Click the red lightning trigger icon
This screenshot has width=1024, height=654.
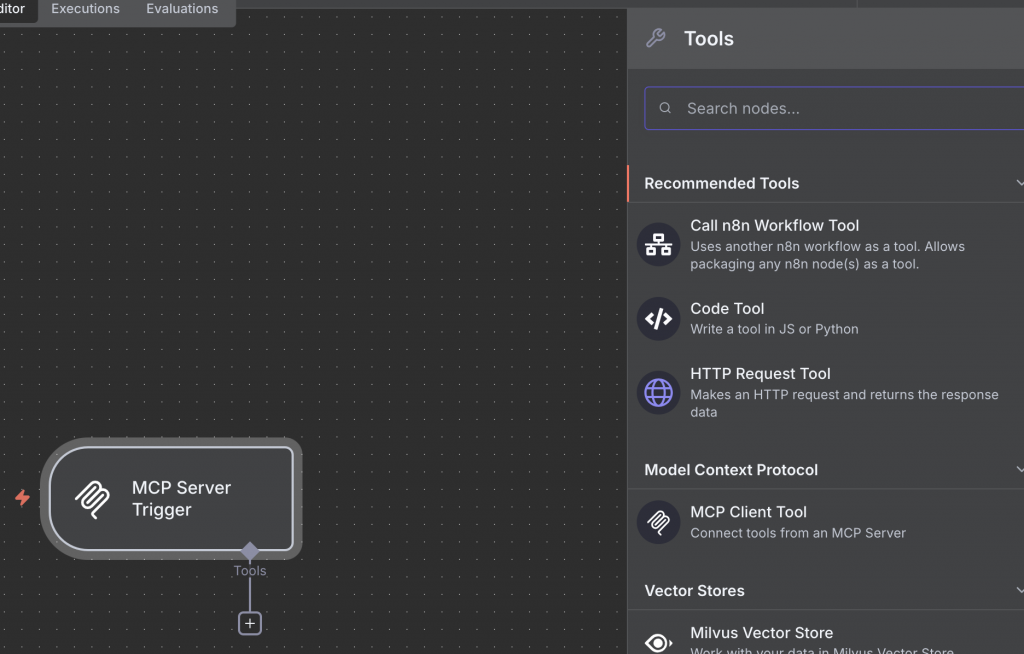[x=22, y=498]
